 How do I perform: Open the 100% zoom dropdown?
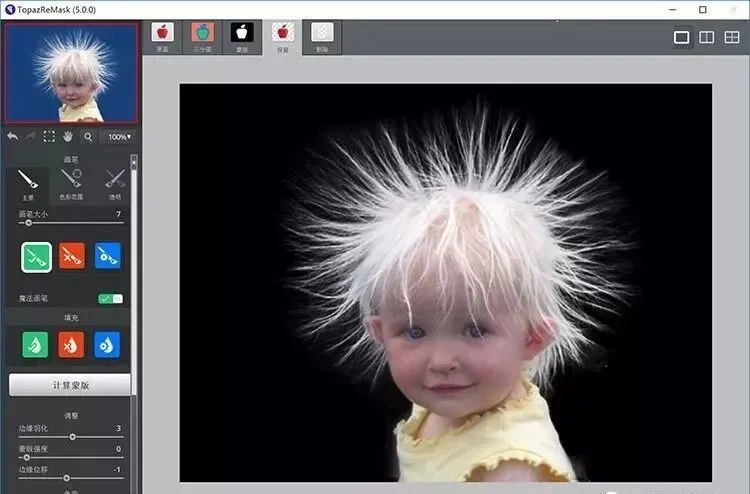[119, 136]
